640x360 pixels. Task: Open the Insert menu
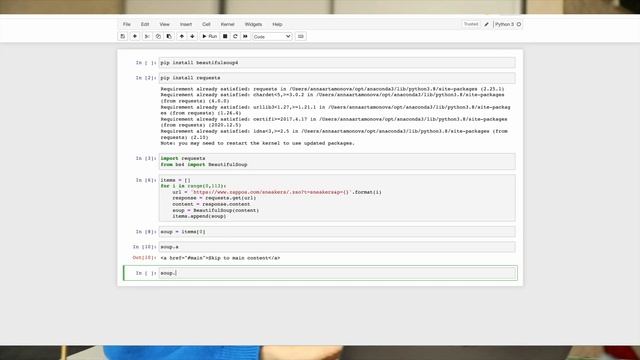(x=186, y=24)
